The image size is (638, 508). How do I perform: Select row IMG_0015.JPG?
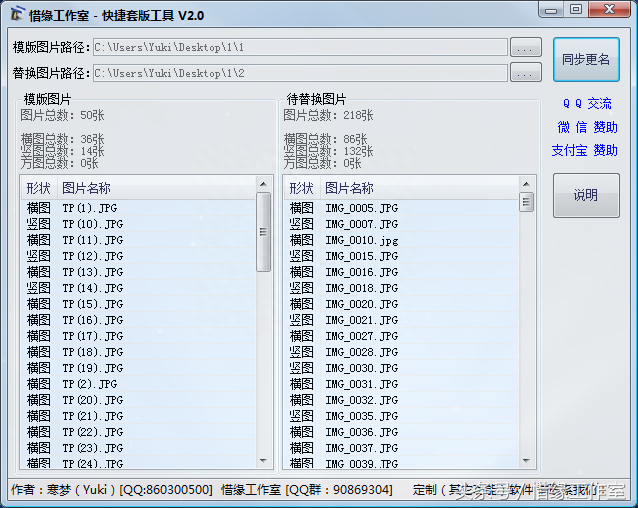(401, 256)
